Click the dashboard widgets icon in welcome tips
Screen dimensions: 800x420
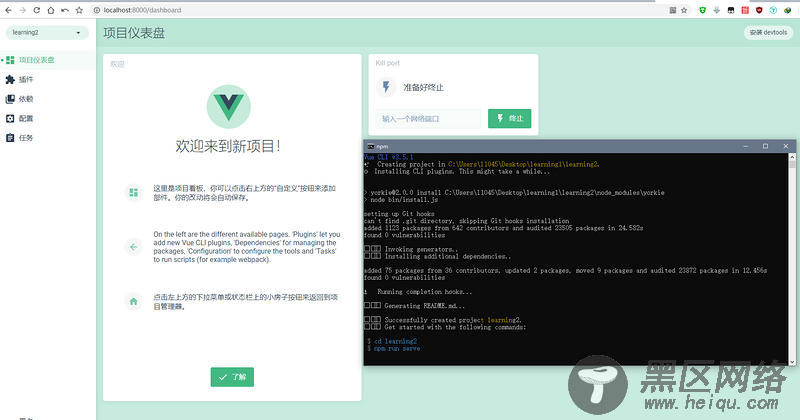click(x=134, y=192)
